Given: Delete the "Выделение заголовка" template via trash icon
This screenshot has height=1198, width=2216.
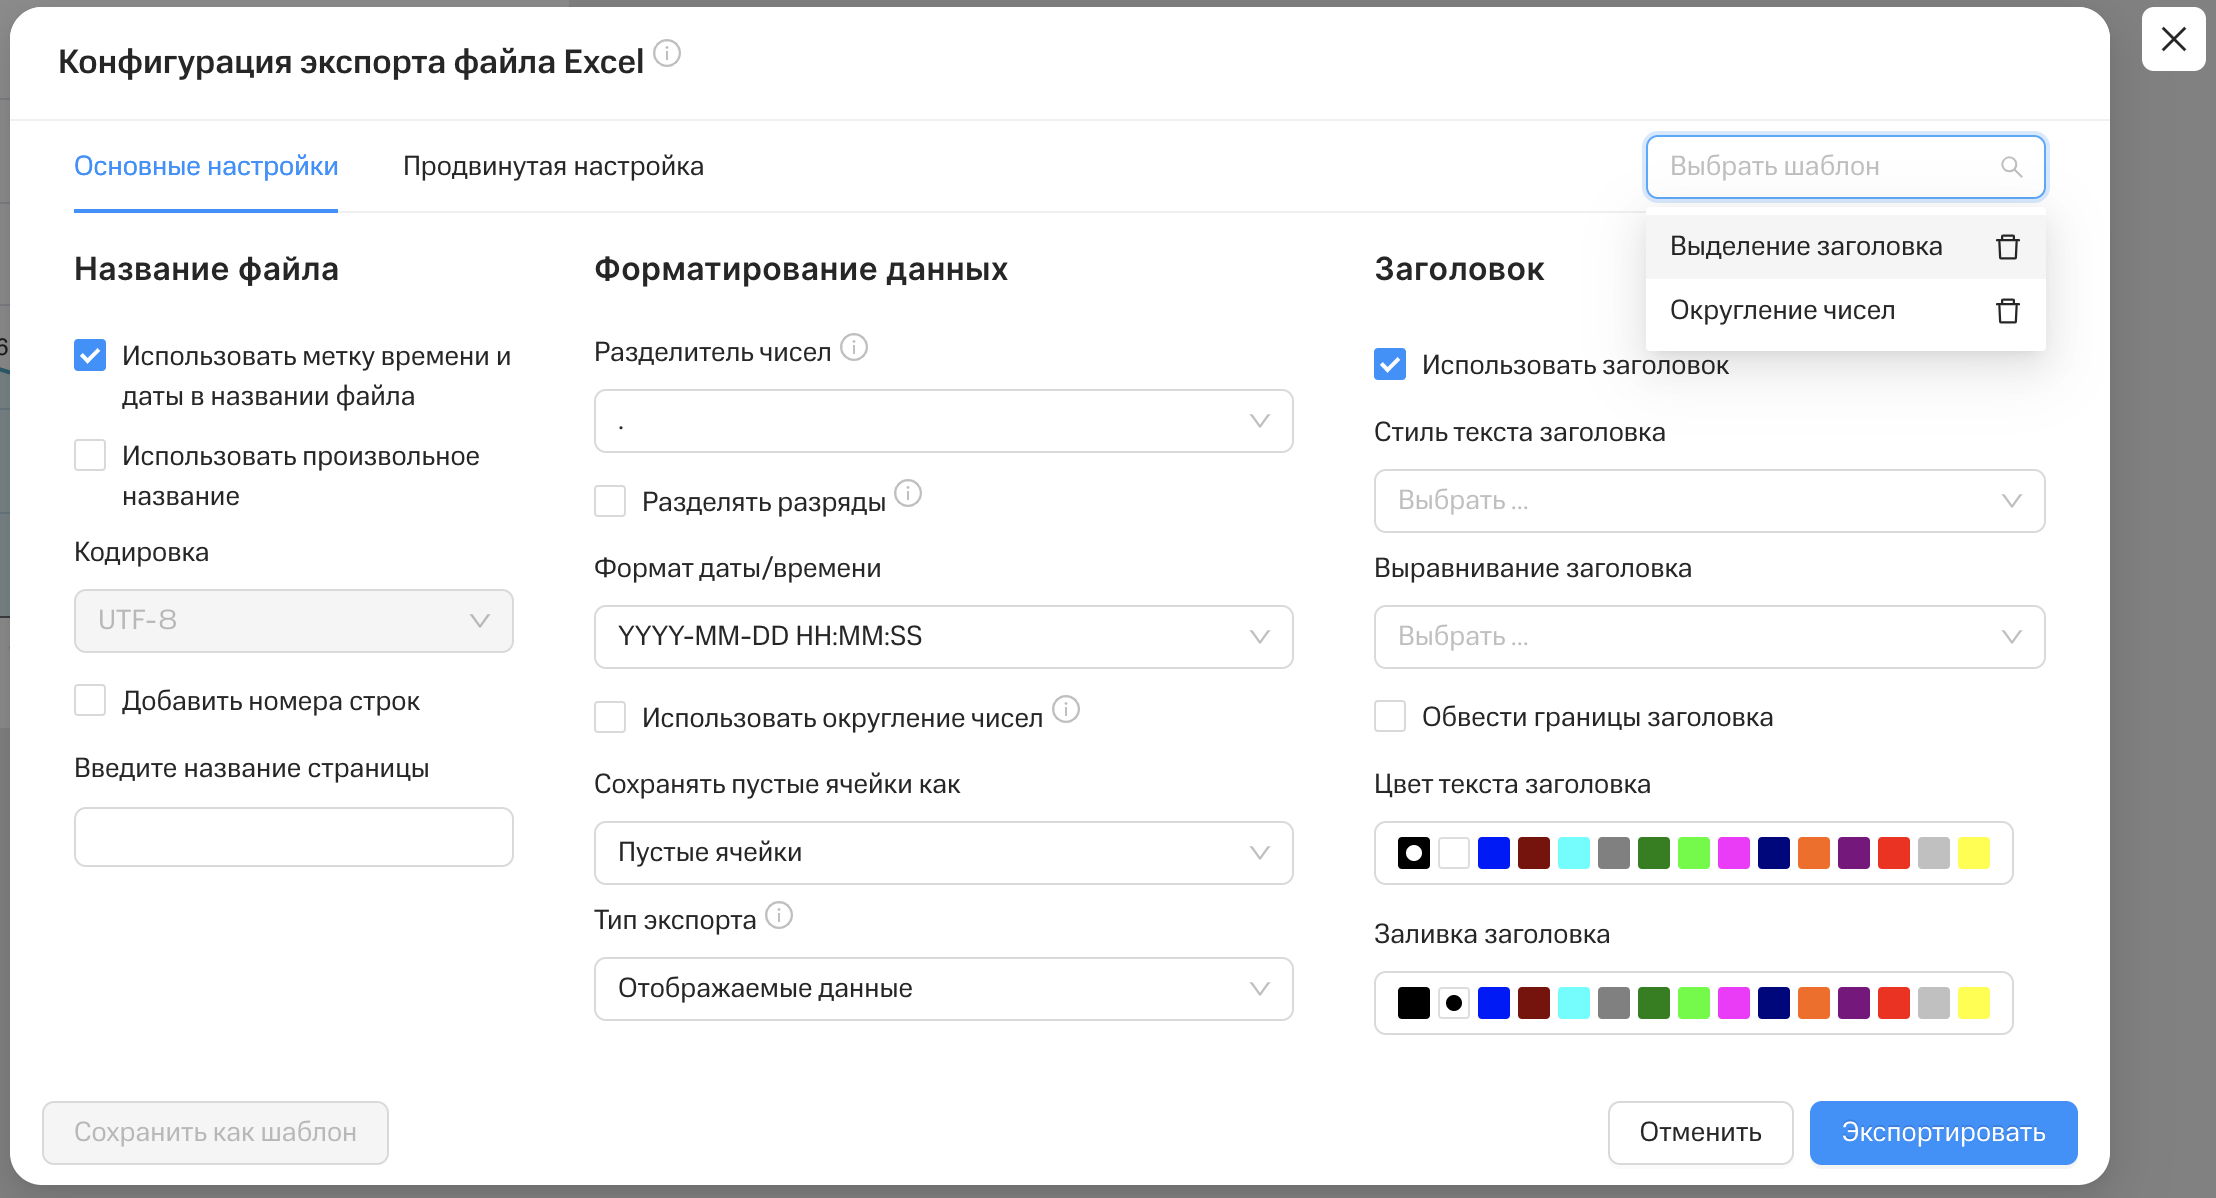Looking at the screenshot, I should [2007, 247].
